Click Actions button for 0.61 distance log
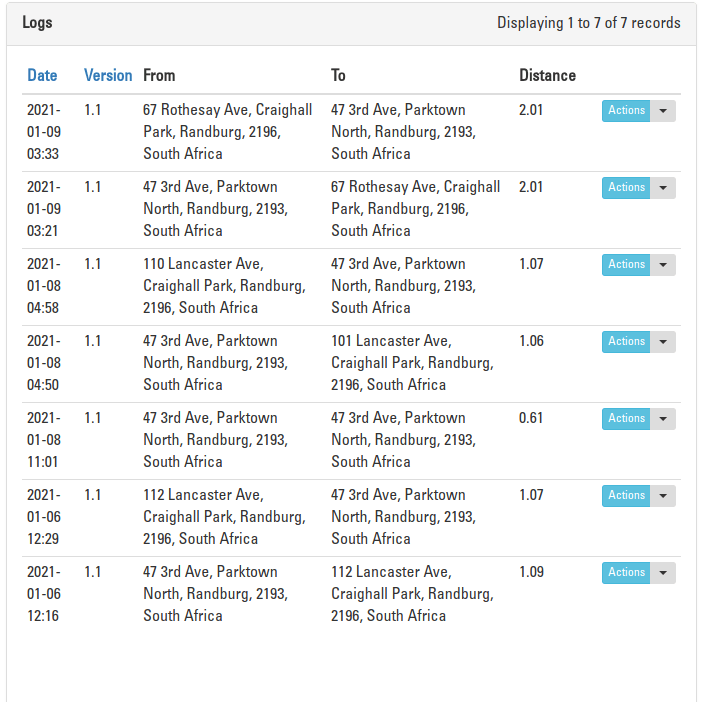Image resolution: width=702 pixels, height=702 pixels. pos(626,419)
